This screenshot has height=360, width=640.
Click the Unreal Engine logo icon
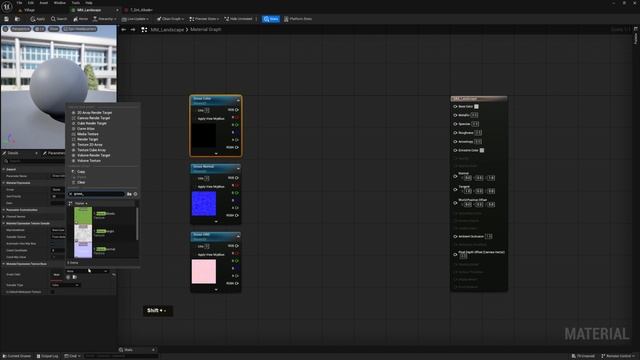point(7,7)
